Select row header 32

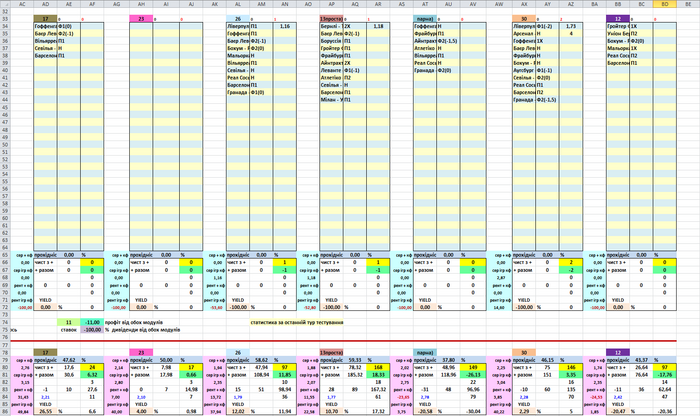point(5,12)
